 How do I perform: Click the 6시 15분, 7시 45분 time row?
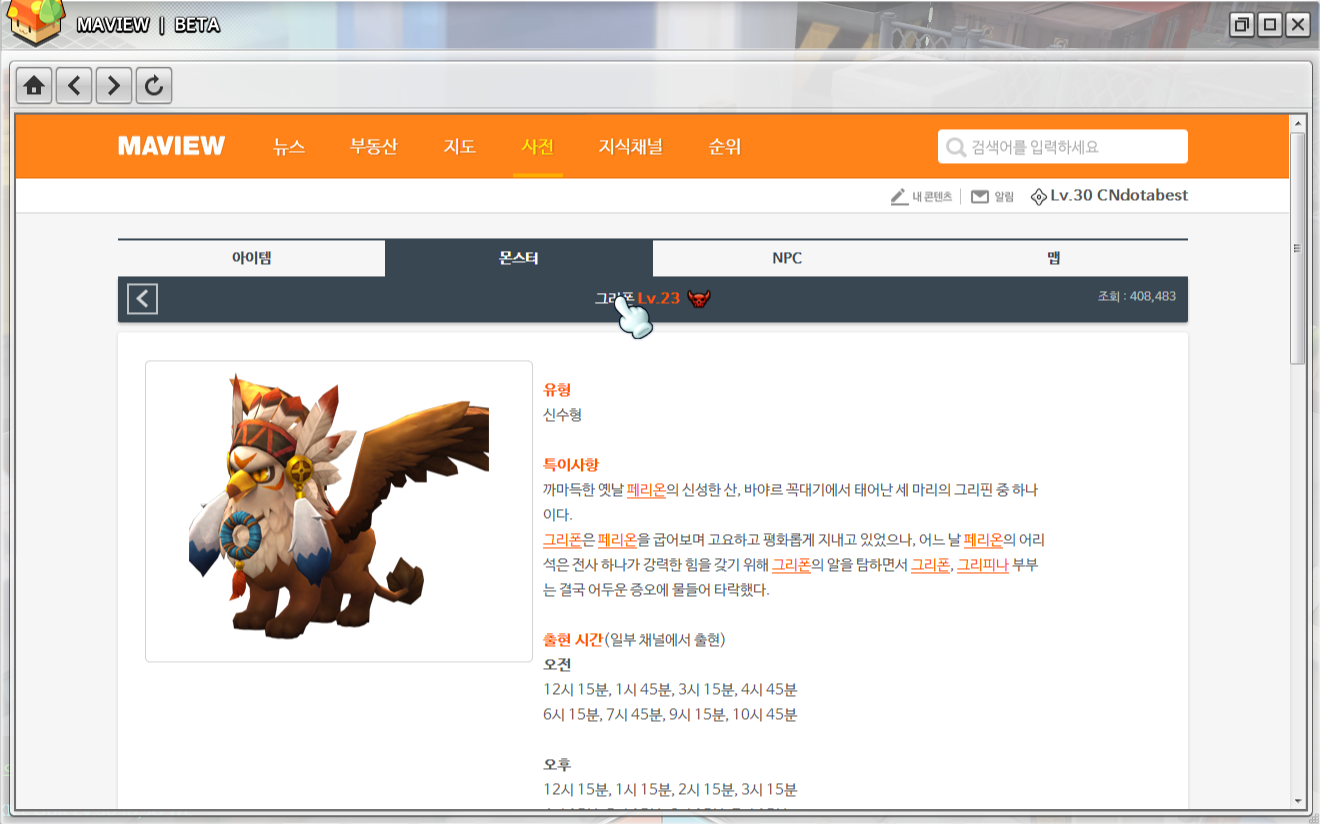[x=670, y=715]
